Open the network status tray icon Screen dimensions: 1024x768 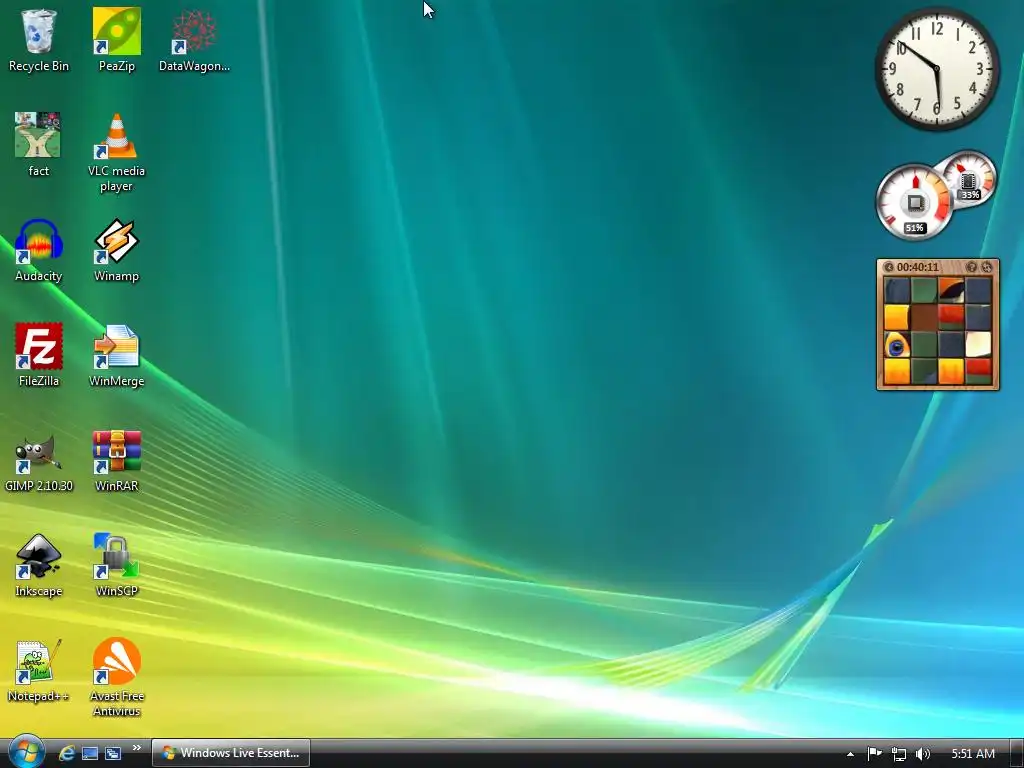pyautogui.click(x=899, y=754)
